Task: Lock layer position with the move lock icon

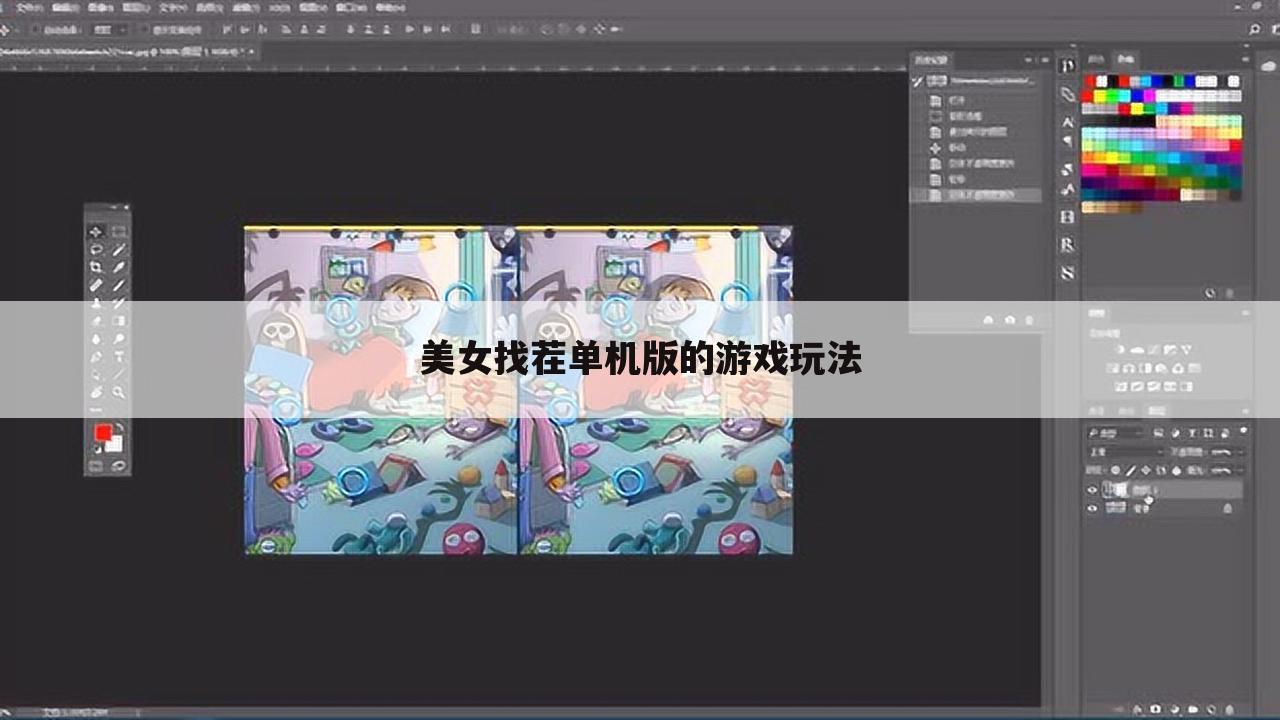Action: [x=1146, y=470]
